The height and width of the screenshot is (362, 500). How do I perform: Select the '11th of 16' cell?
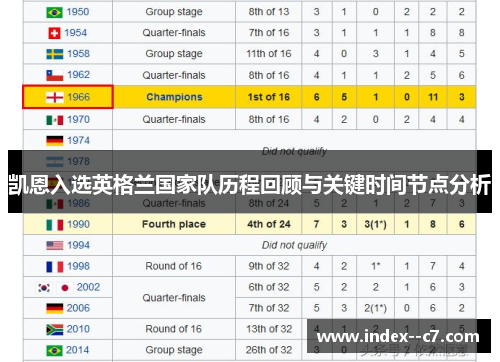268,53
